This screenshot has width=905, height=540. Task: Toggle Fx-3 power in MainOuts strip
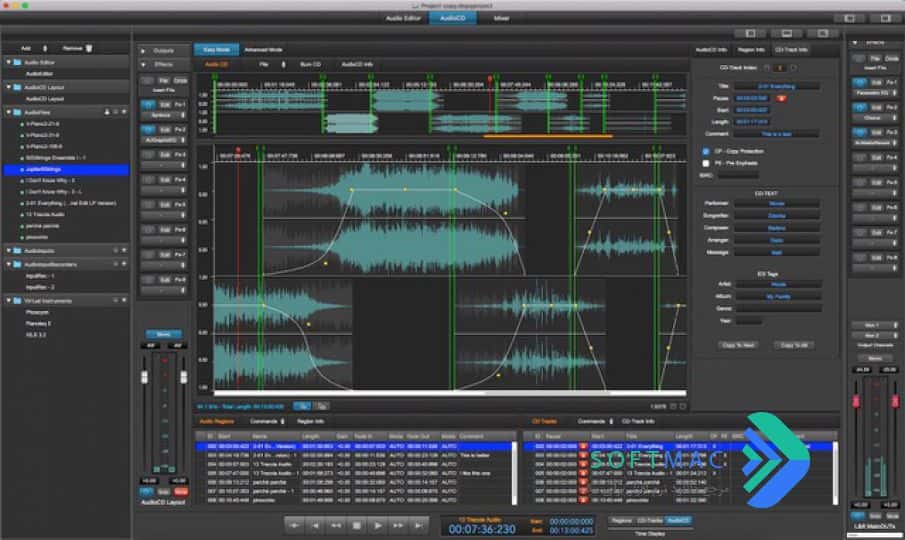859,132
